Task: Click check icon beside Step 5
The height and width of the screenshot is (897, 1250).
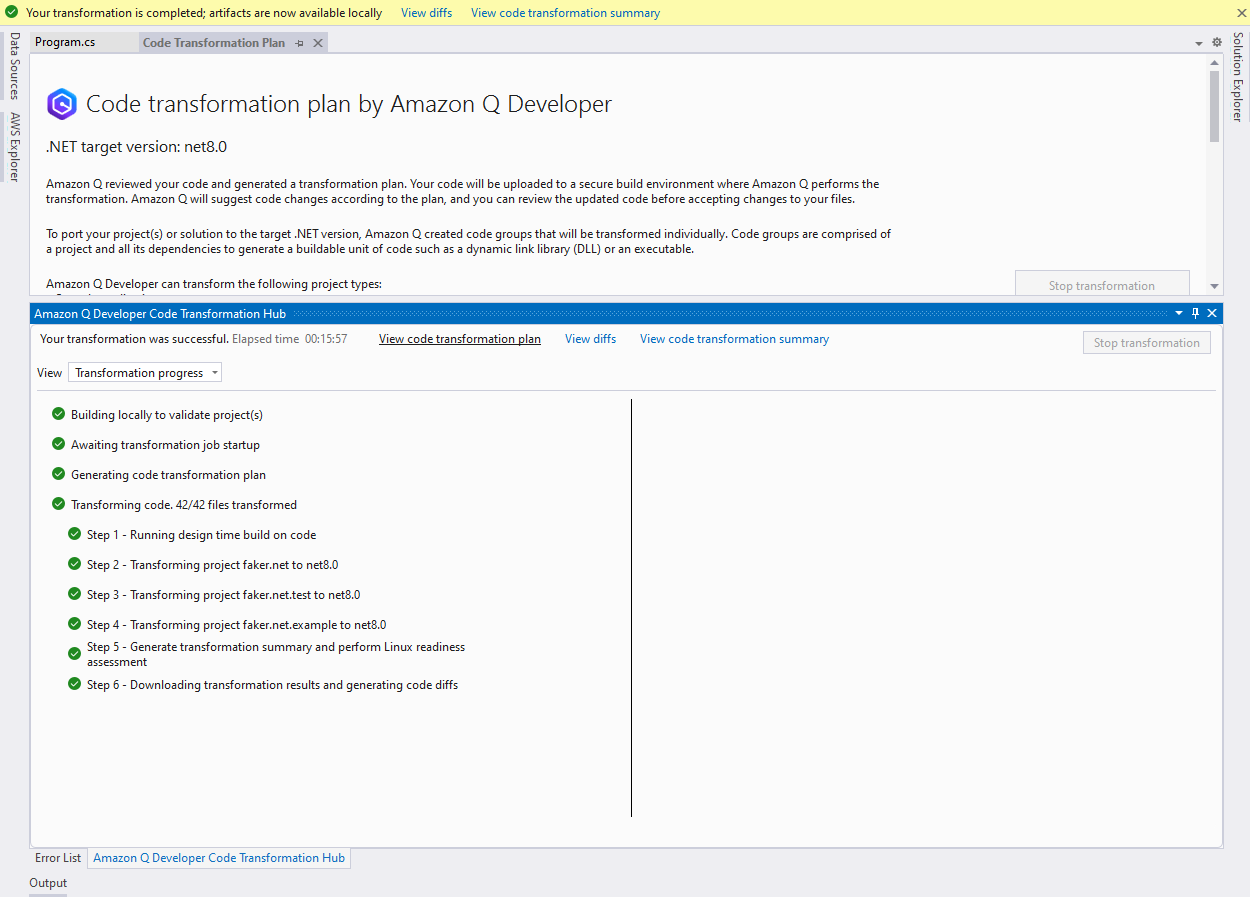Action: 74,654
